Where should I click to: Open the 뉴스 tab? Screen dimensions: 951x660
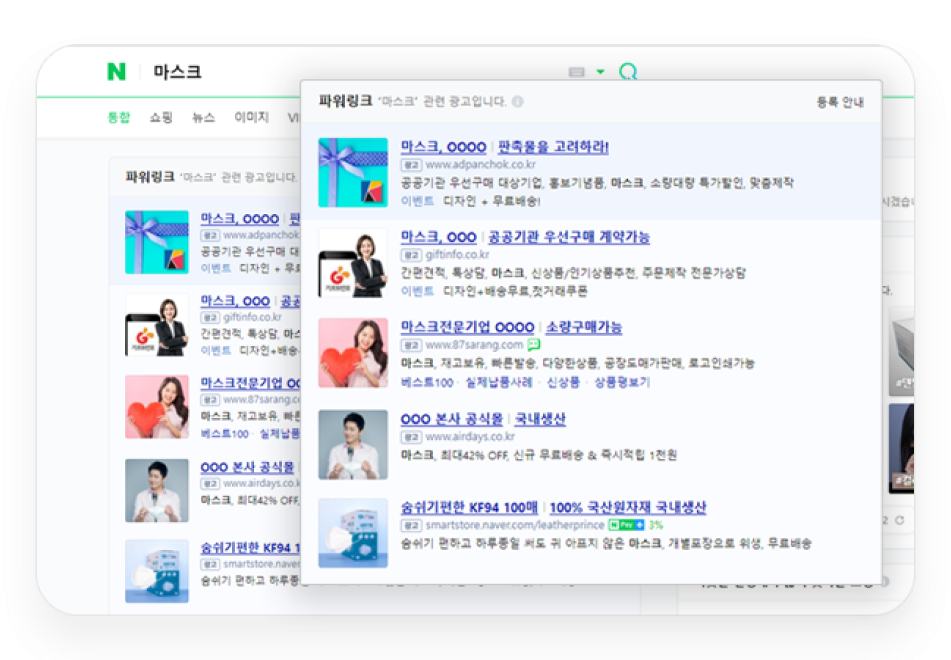pos(203,117)
